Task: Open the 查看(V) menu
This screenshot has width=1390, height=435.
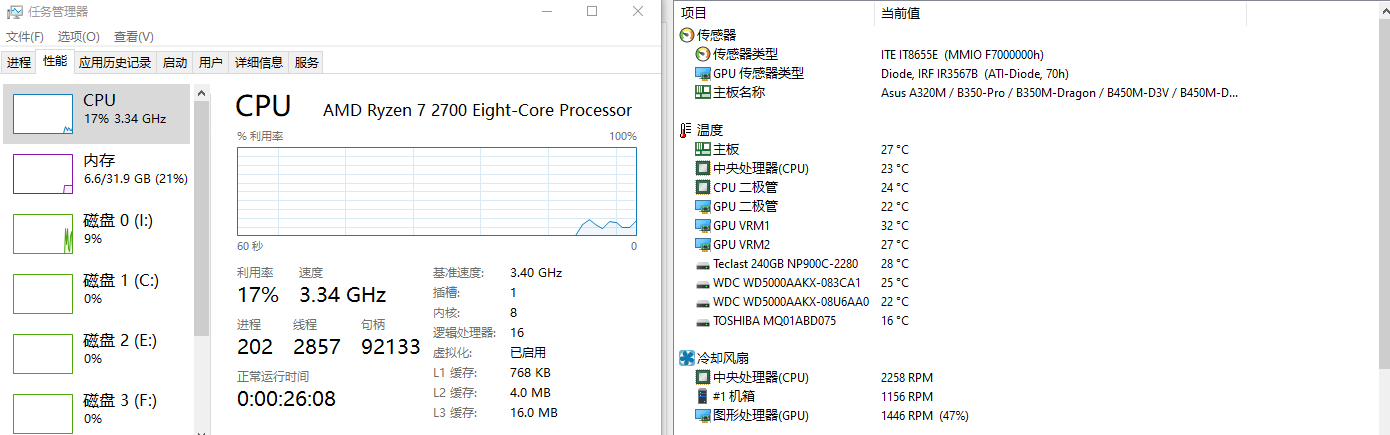Action: pyautogui.click(x=134, y=36)
